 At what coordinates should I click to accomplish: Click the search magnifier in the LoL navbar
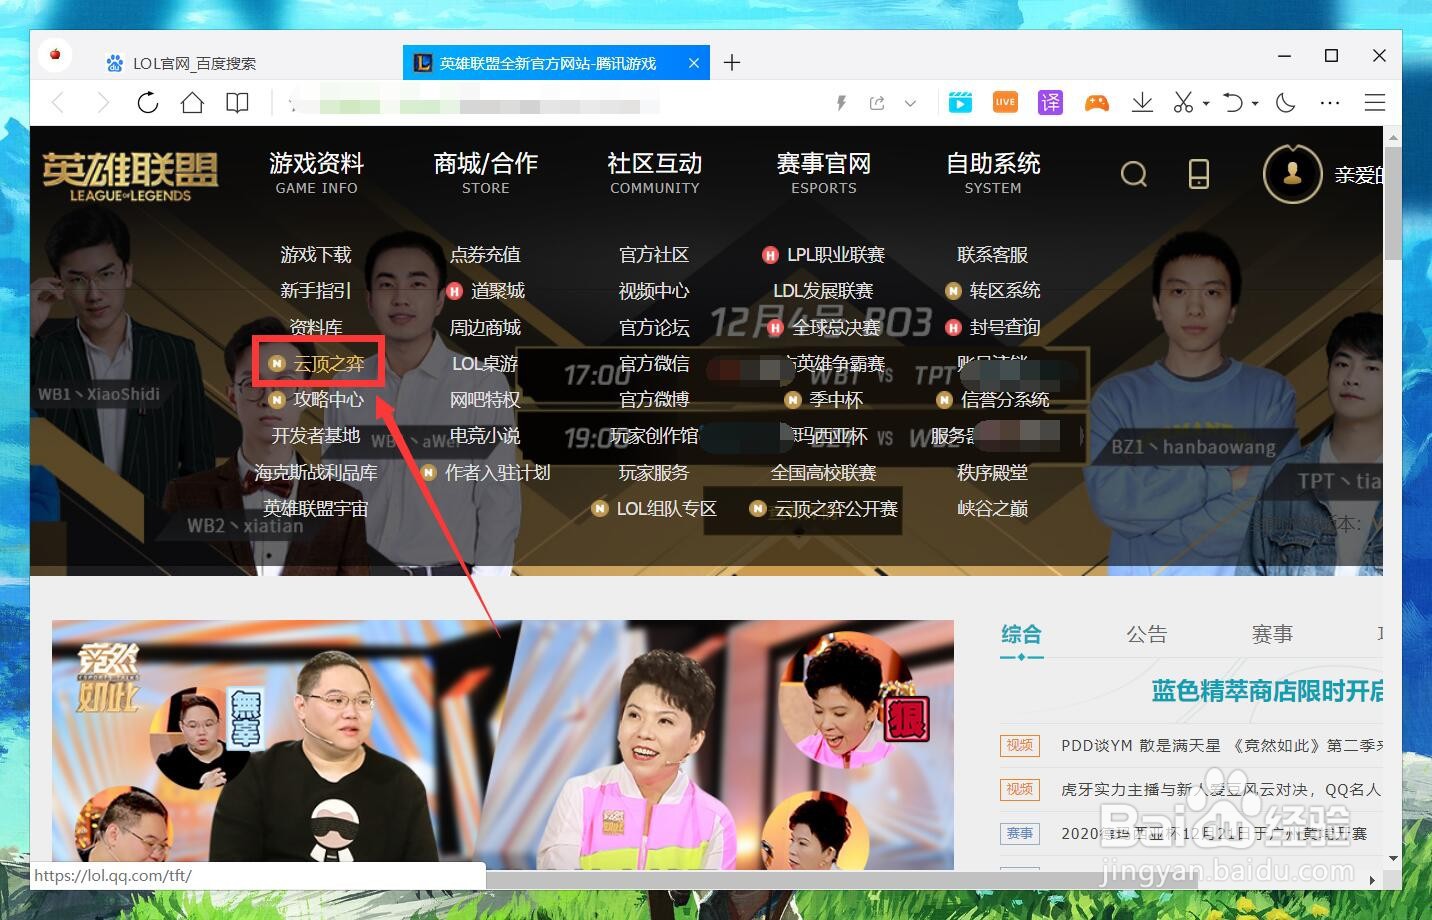[1134, 173]
